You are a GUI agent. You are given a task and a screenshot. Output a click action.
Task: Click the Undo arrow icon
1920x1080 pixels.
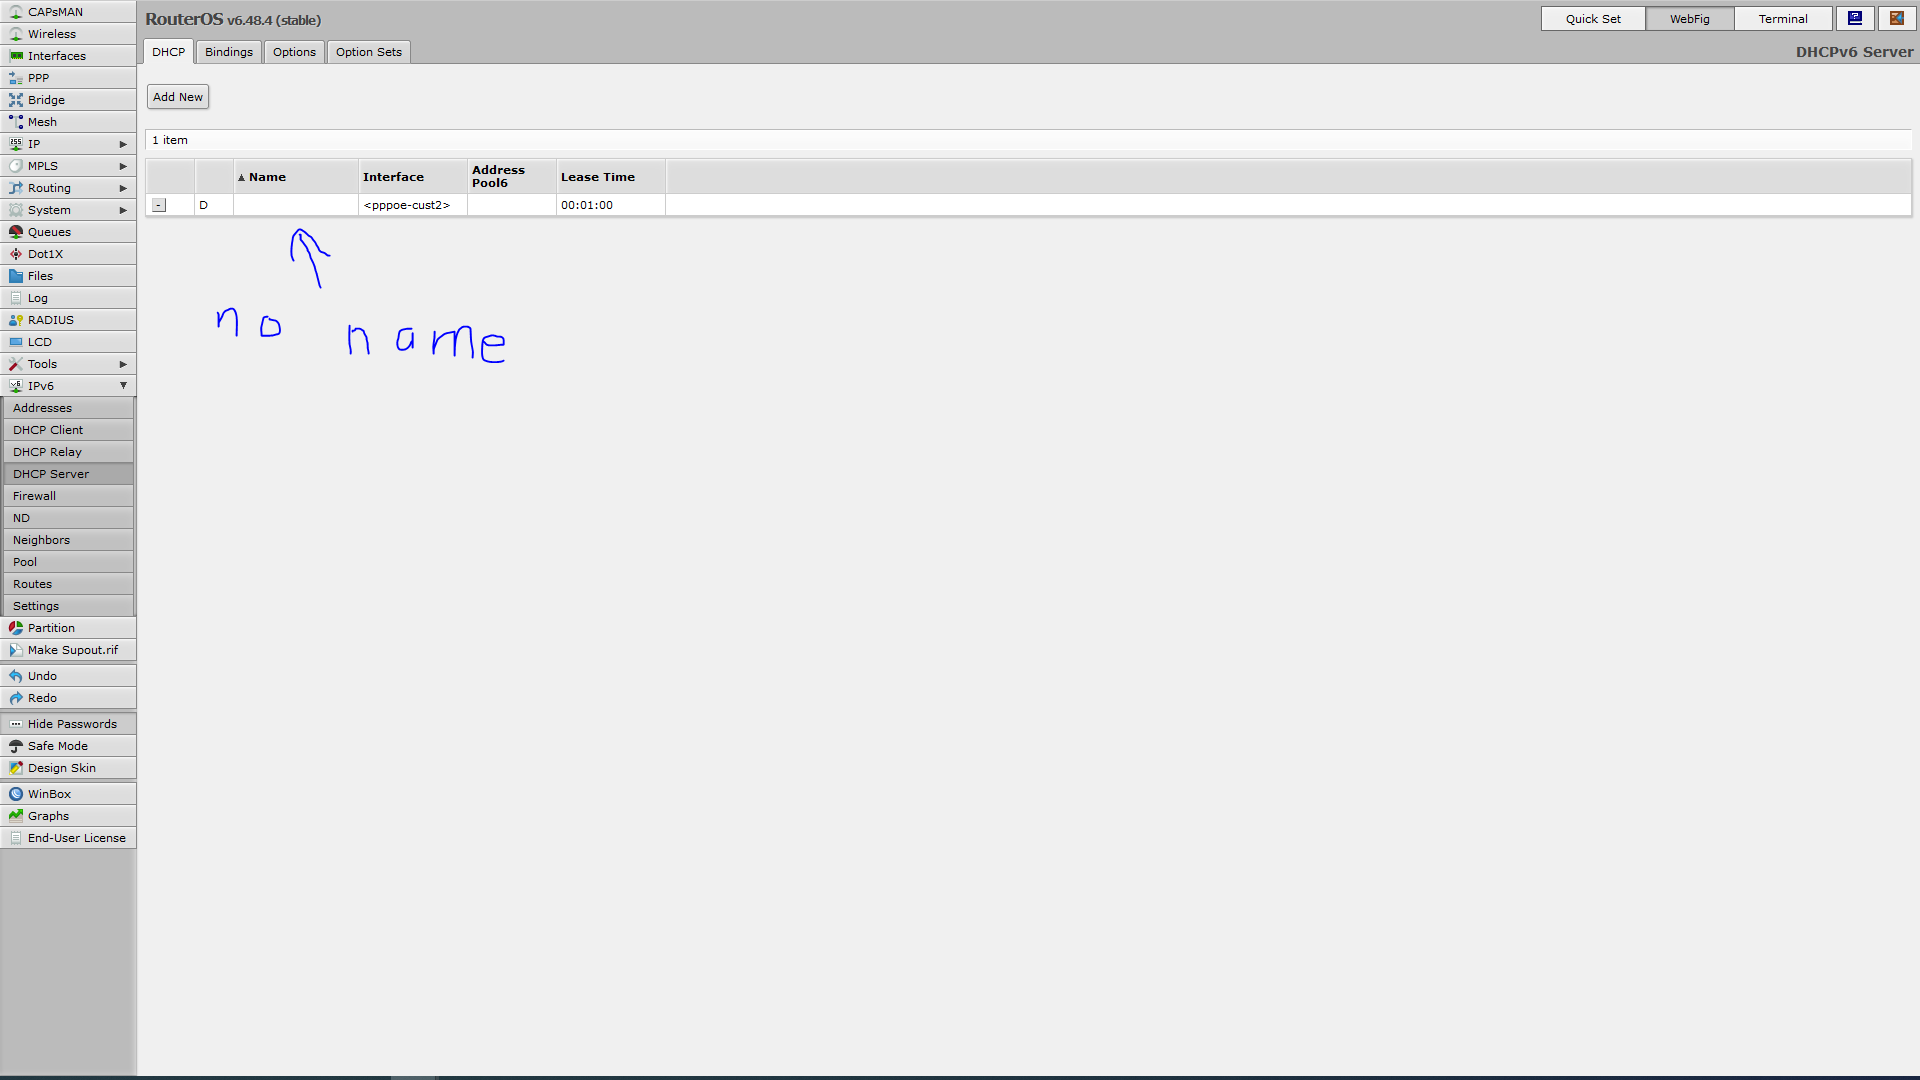(16, 676)
